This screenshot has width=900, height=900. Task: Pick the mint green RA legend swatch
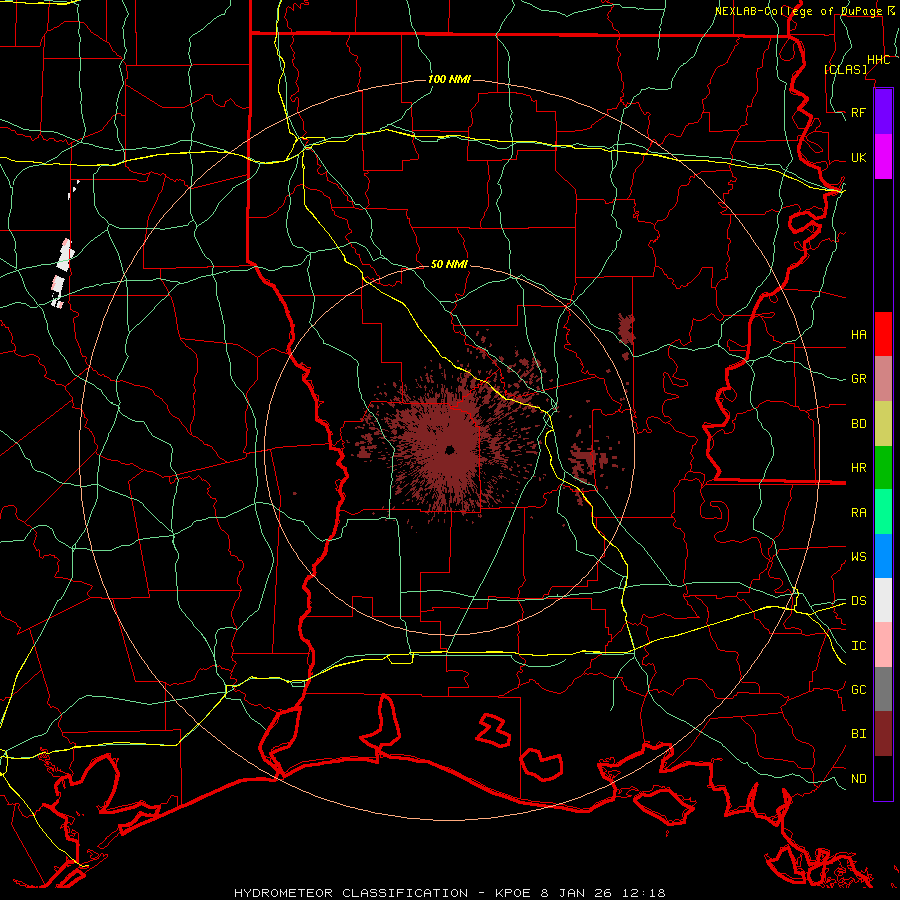pos(883,512)
